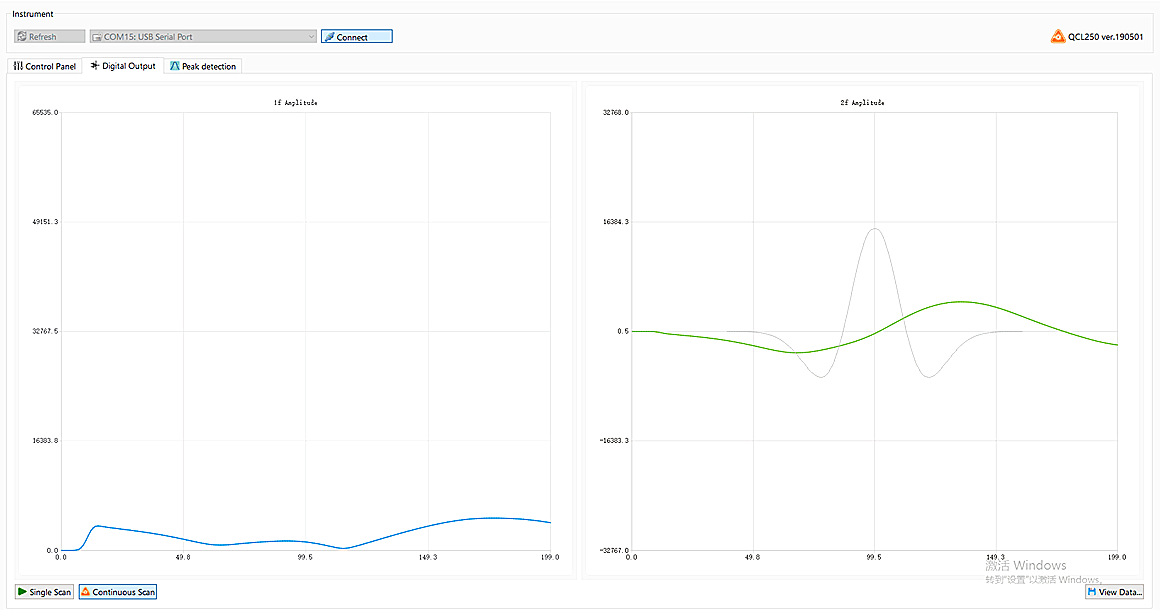Click the Digital Output tab icon
The width and height of the screenshot is (1160, 610).
click(x=95, y=66)
